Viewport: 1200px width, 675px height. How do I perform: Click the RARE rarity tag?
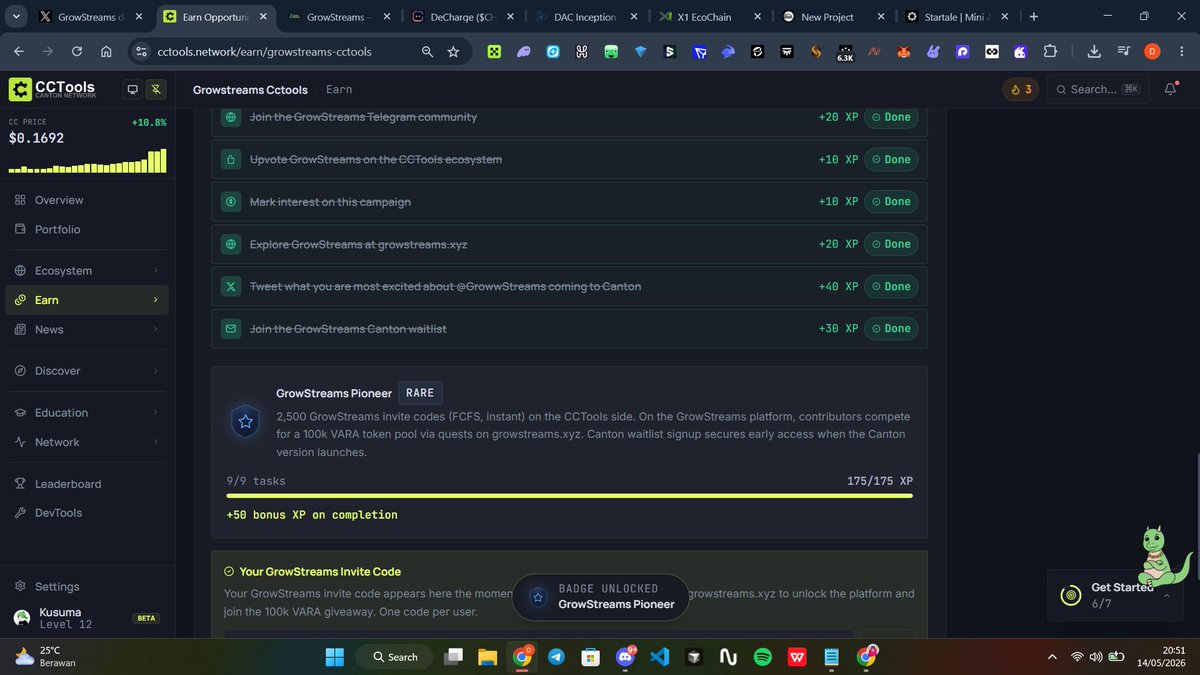pos(420,393)
